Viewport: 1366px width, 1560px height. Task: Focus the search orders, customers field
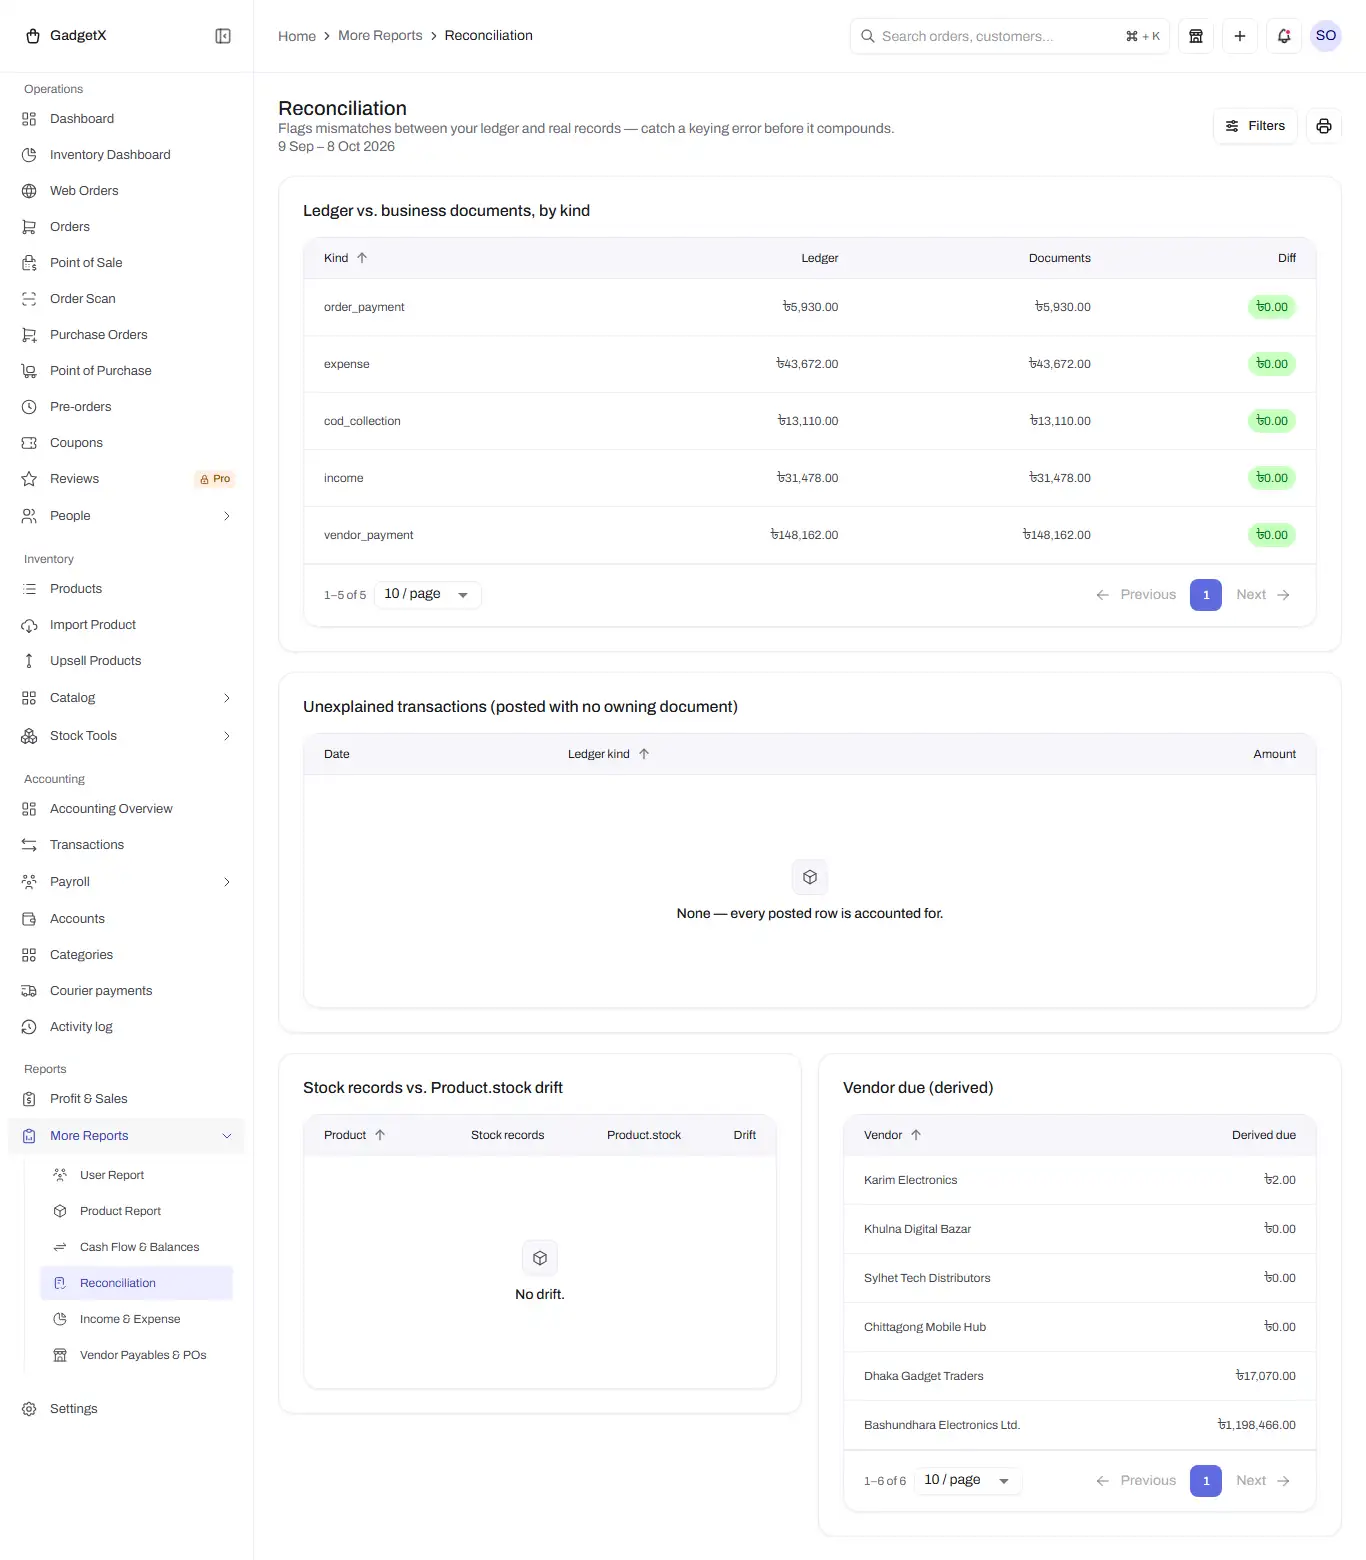coord(1010,36)
